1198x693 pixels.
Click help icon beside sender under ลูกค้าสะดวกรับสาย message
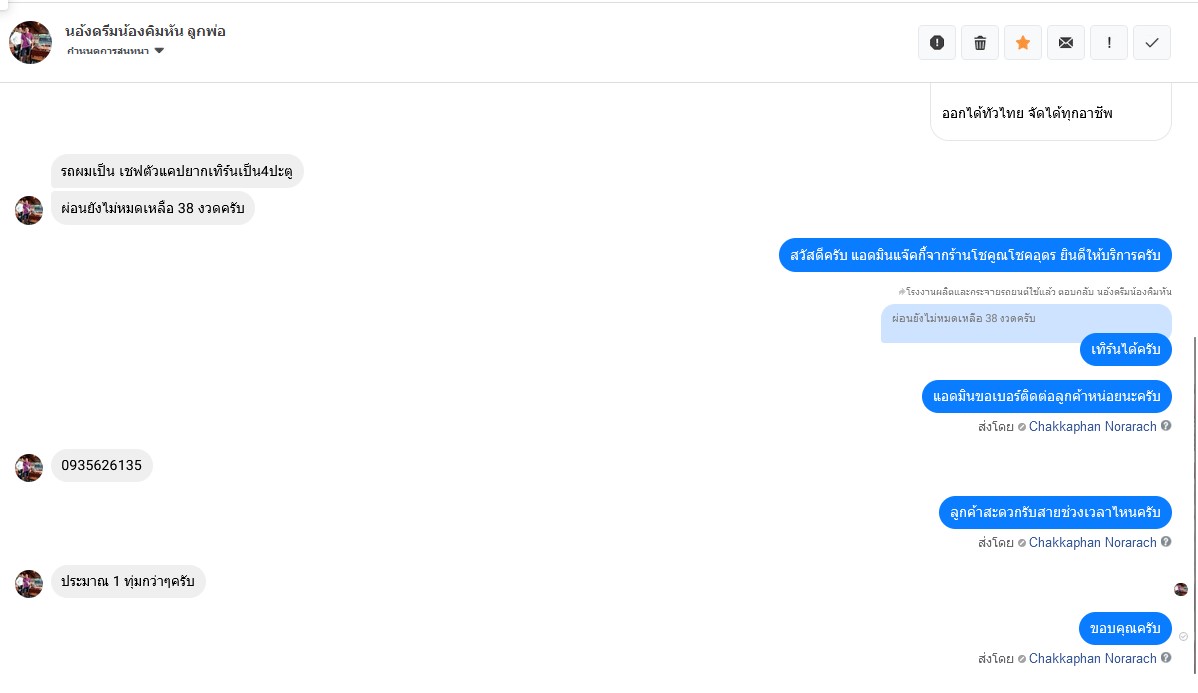1166,543
